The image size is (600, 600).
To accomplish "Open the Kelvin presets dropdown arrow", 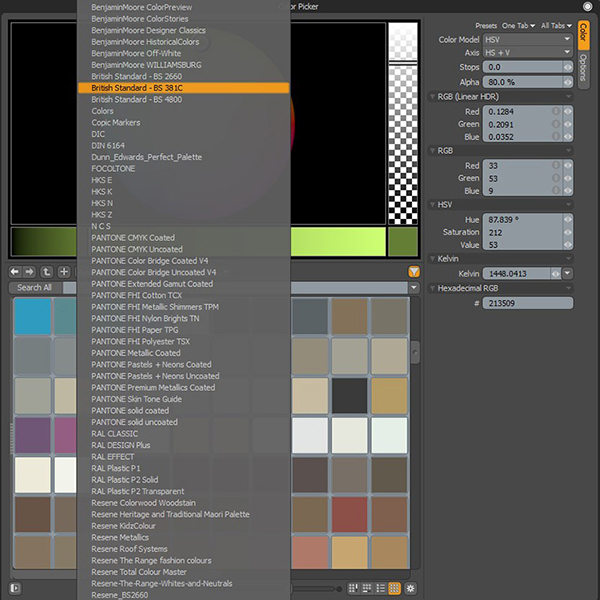I will [567, 273].
